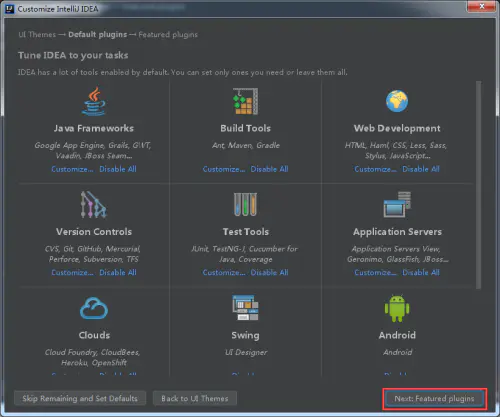Disable all Web Development plugins

click(x=421, y=169)
